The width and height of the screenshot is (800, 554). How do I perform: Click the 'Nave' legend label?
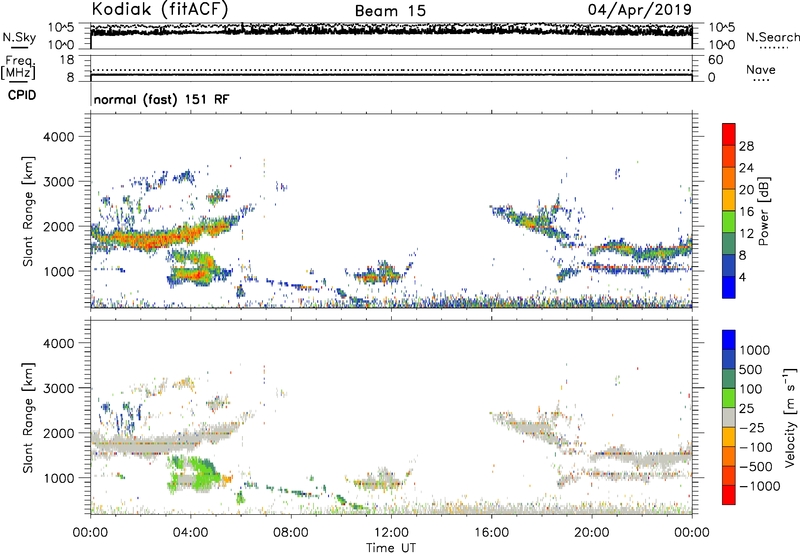coord(761,70)
